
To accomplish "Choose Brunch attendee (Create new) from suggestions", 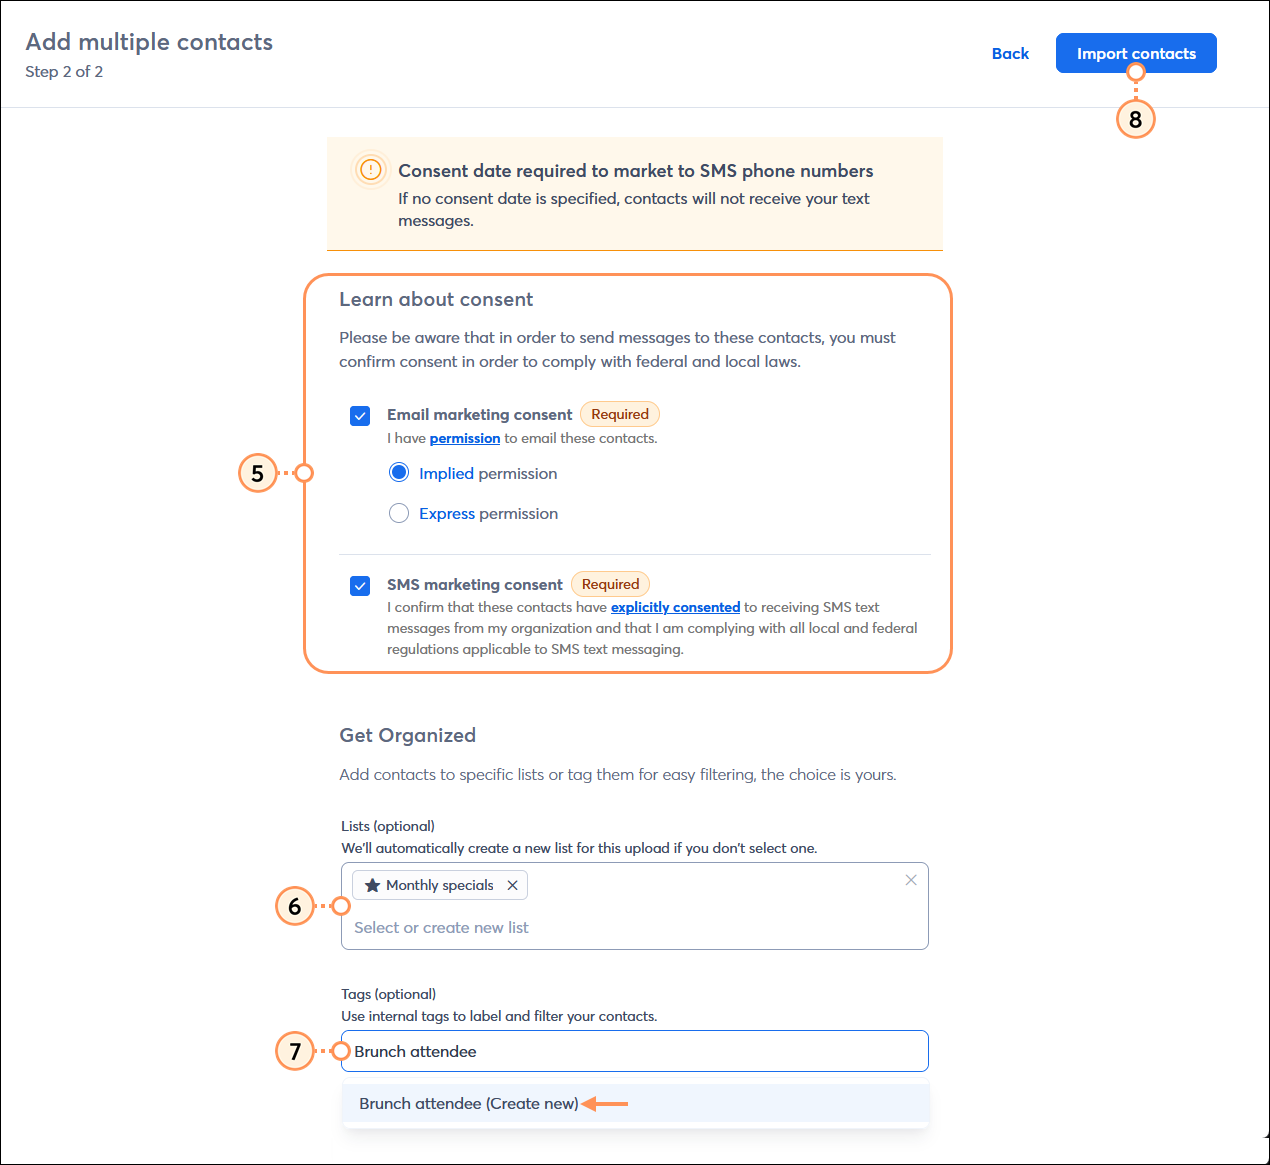I will (x=468, y=1103).
